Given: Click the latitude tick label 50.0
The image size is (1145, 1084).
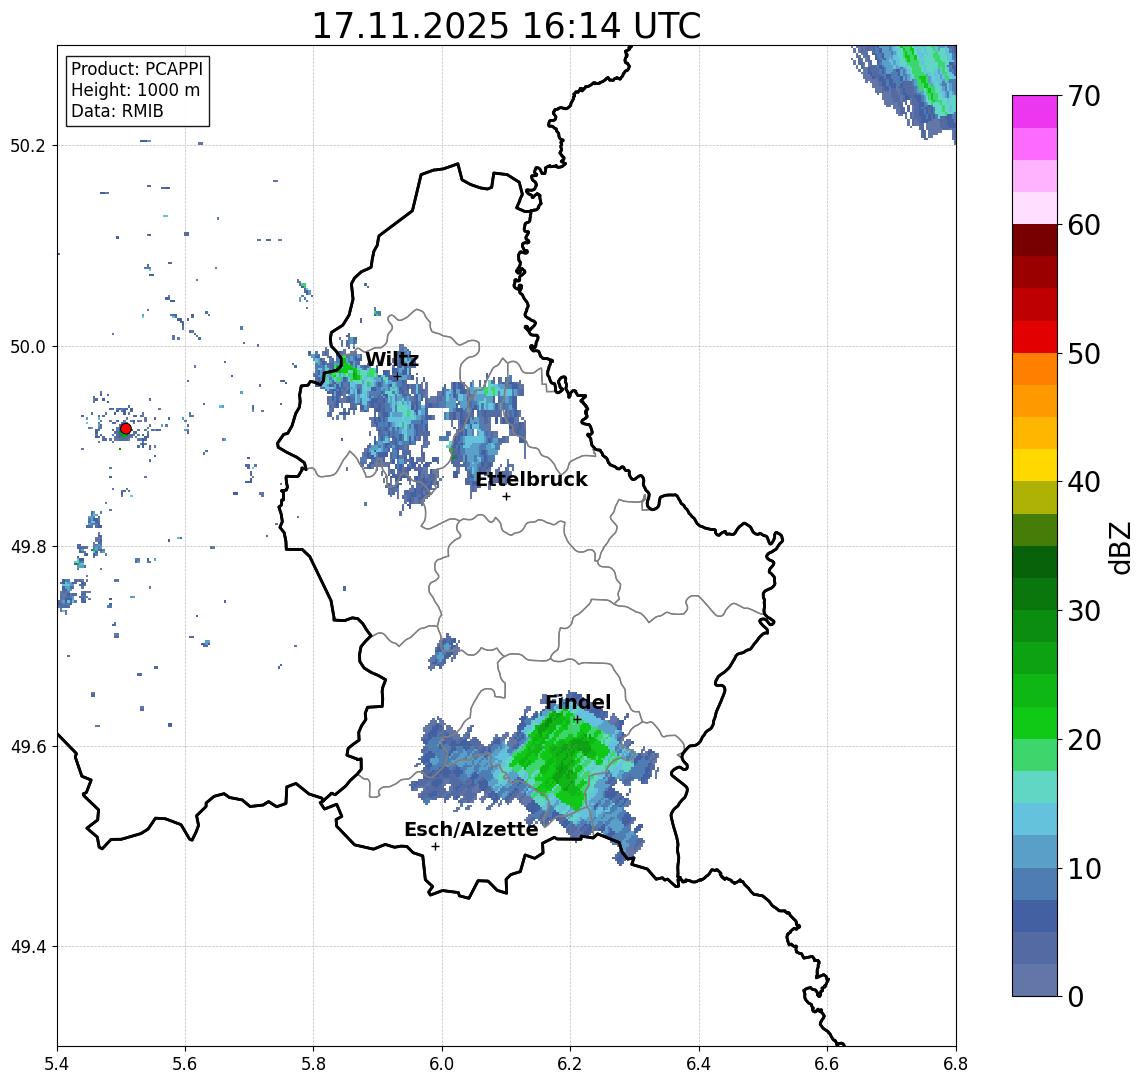Looking at the screenshot, I should 28,346.
